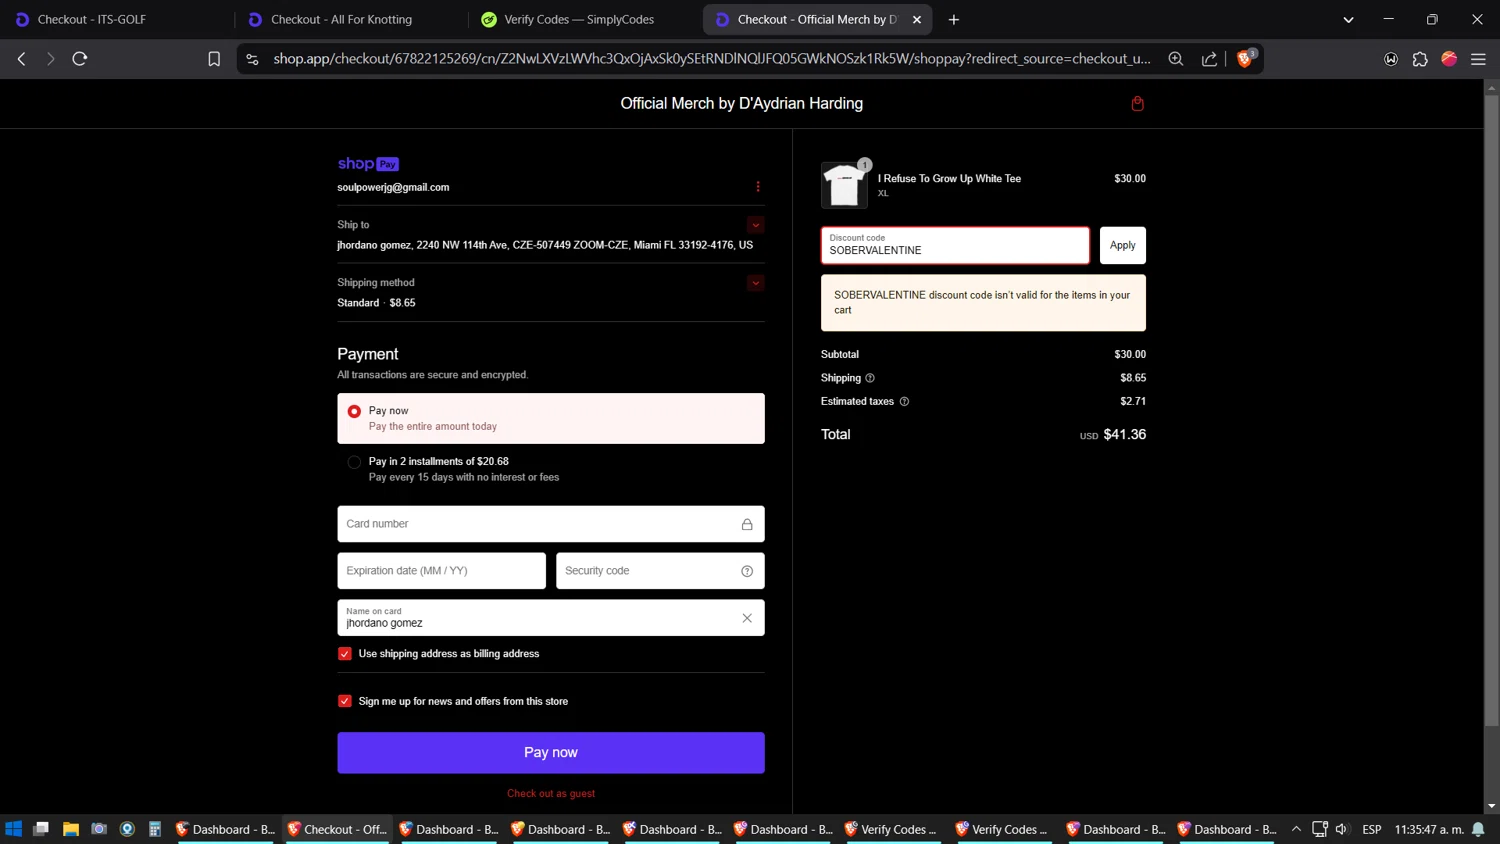Click the purple Pay now button
Screen dimensions: 1500x844
point(551,753)
